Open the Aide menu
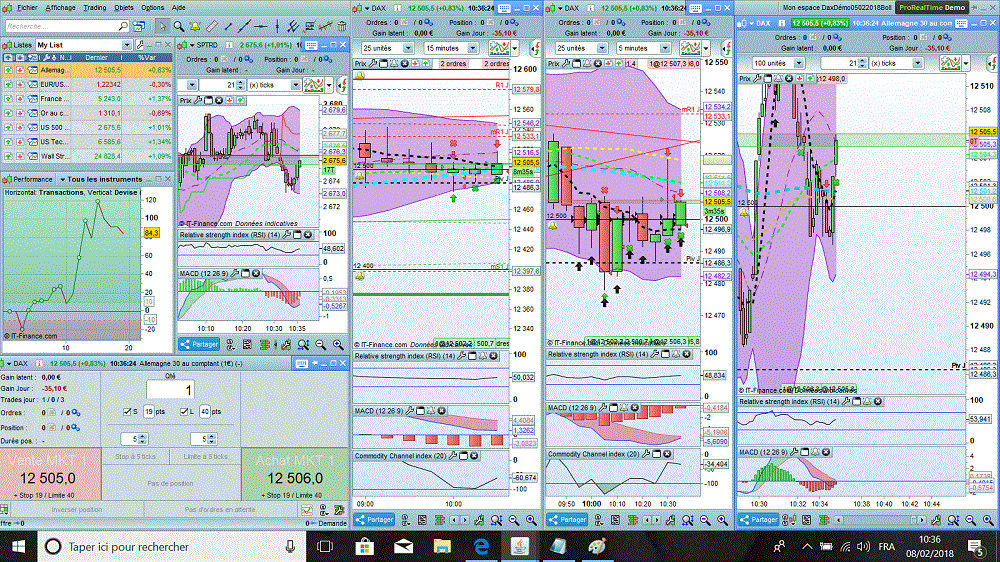Image resolution: width=1000 pixels, height=562 pixels. coord(179,8)
